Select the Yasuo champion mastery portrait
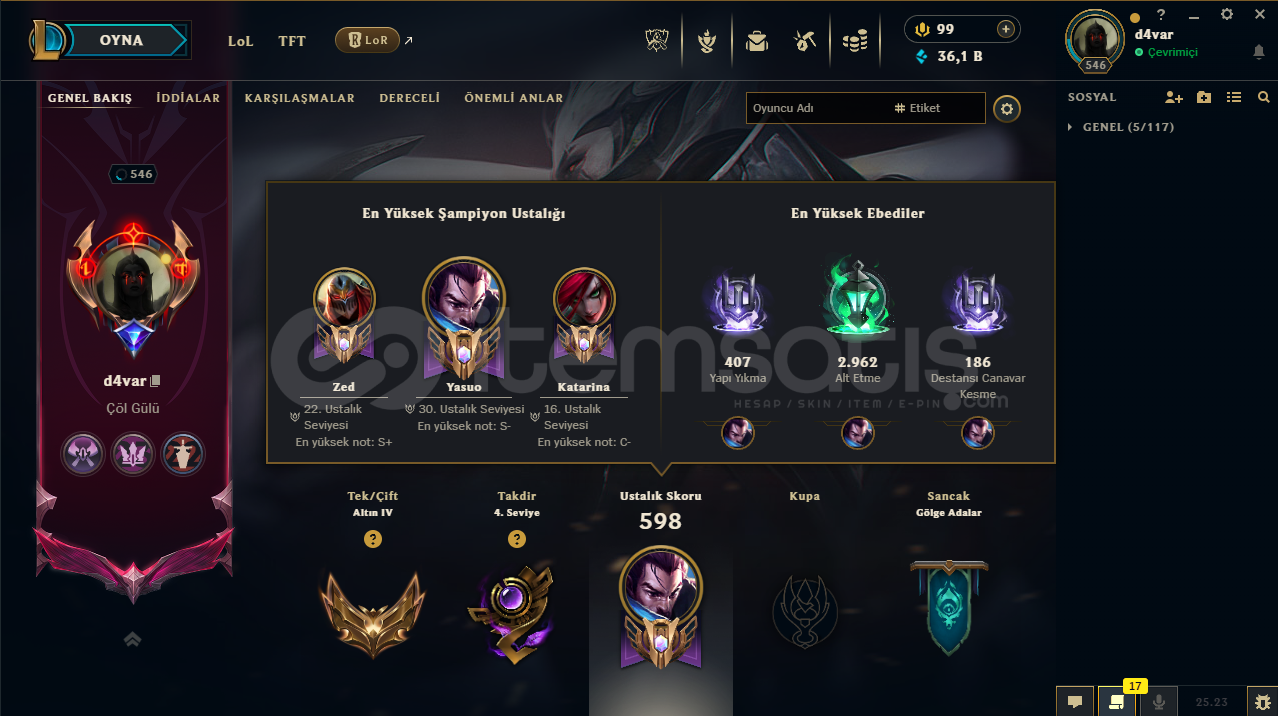1278x716 pixels. click(x=464, y=297)
